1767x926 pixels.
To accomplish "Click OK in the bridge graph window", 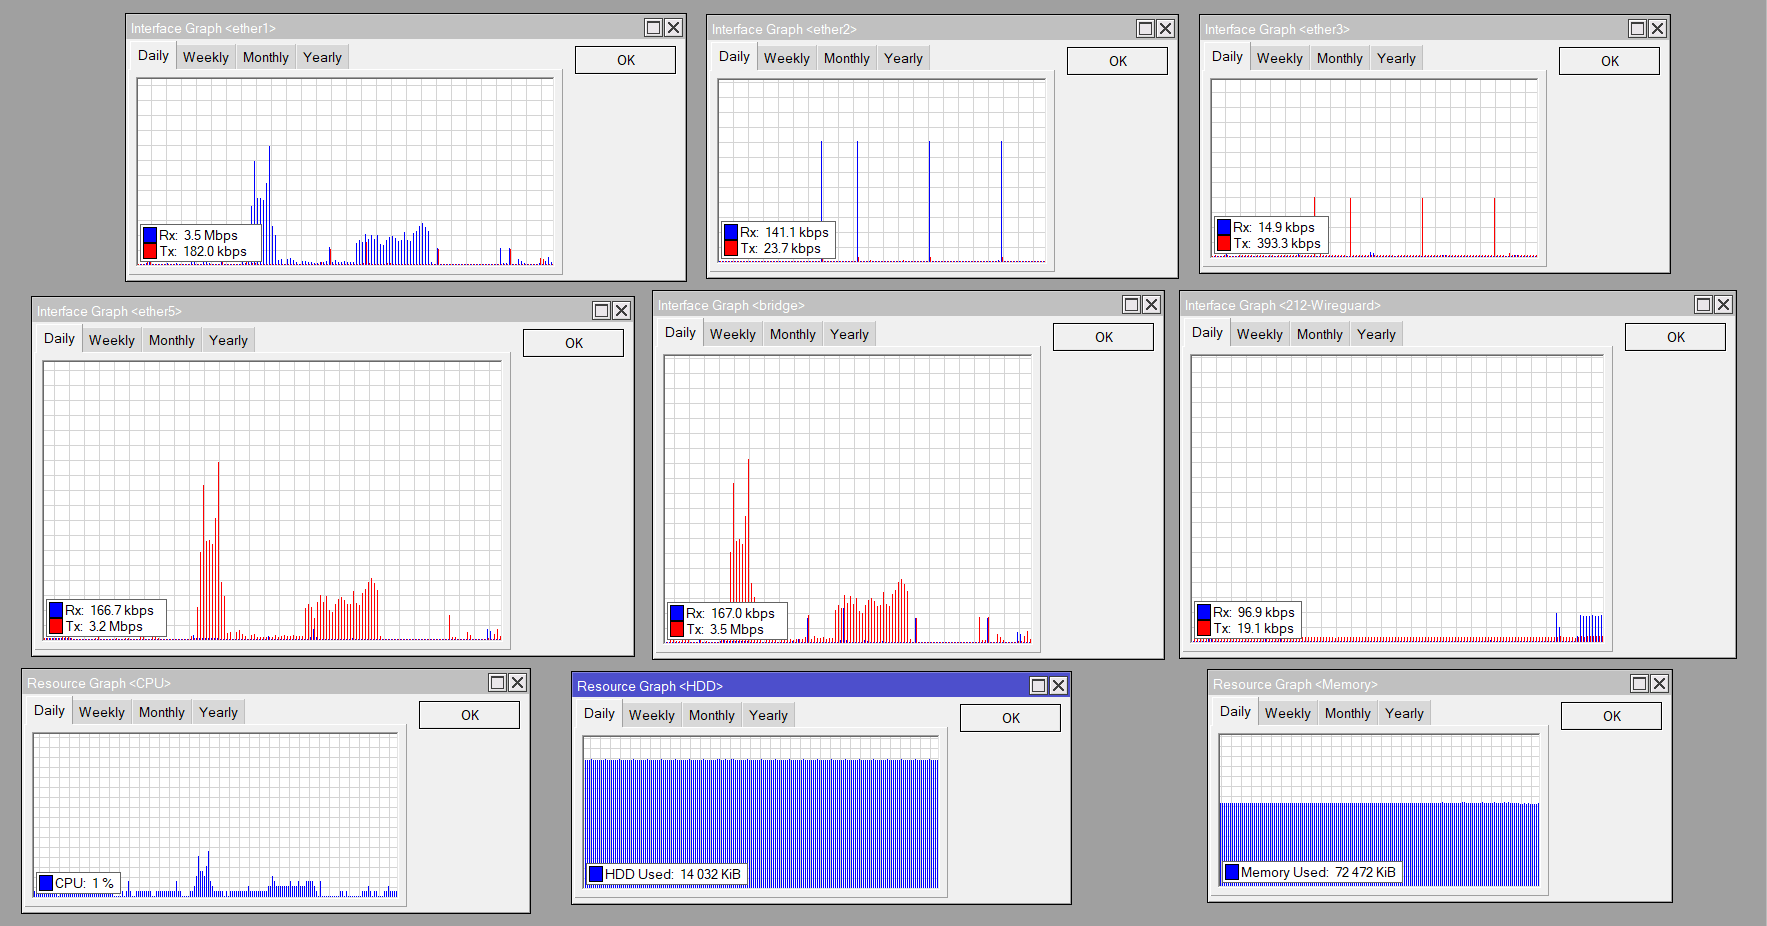I will [1103, 337].
